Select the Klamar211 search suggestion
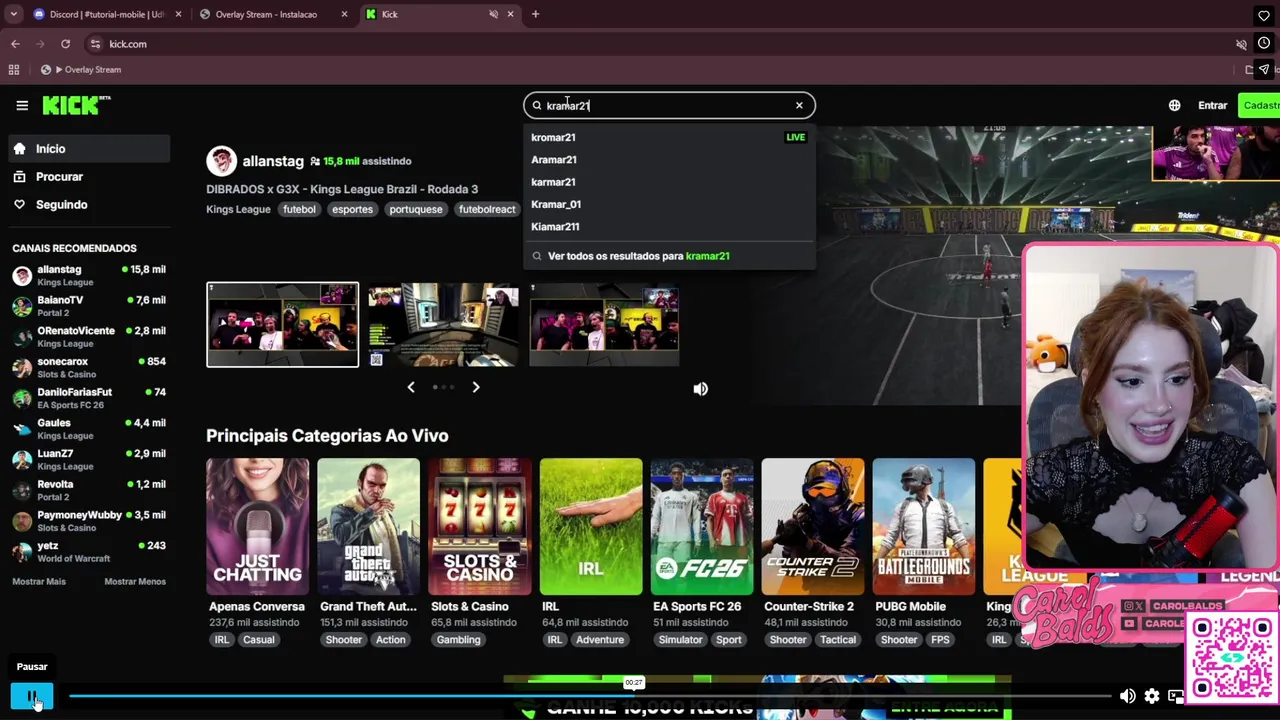Image resolution: width=1280 pixels, height=720 pixels. coord(668,226)
